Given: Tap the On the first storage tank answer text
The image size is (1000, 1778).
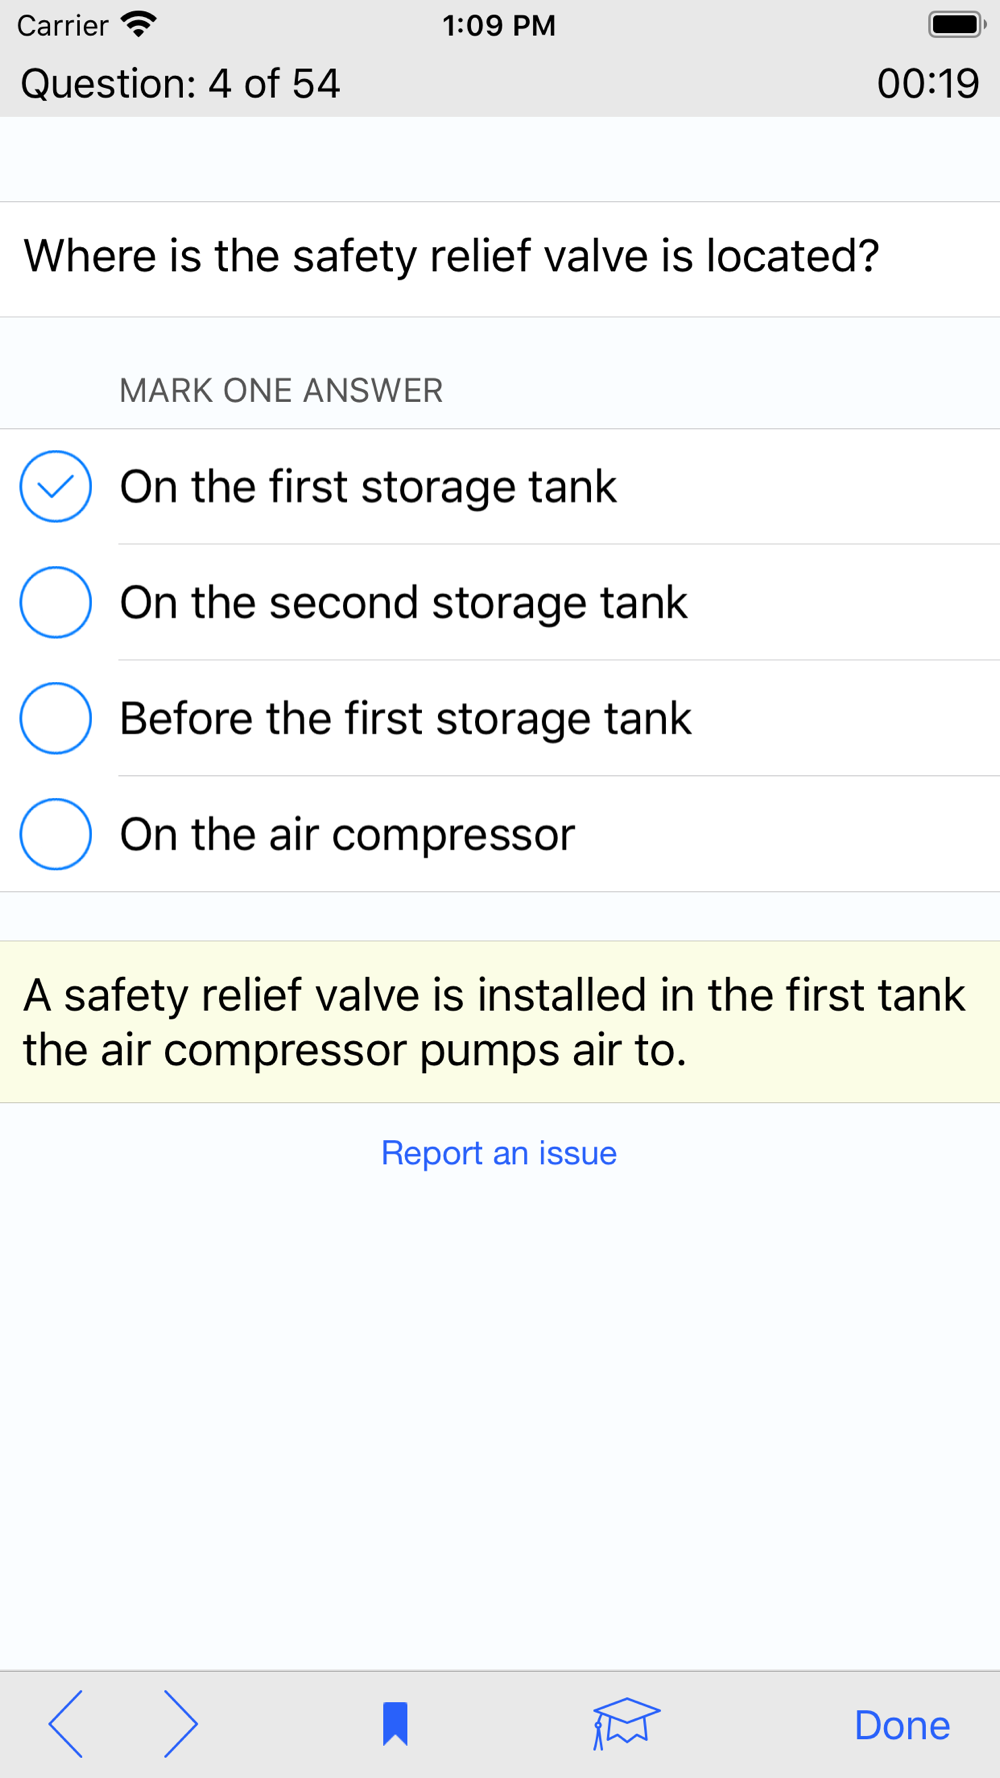Looking at the screenshot, I should (368, 488).
